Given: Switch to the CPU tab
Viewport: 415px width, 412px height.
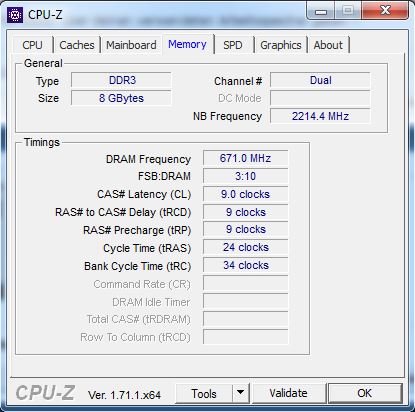Looking at the screenshot, I should tap(32, 45).
